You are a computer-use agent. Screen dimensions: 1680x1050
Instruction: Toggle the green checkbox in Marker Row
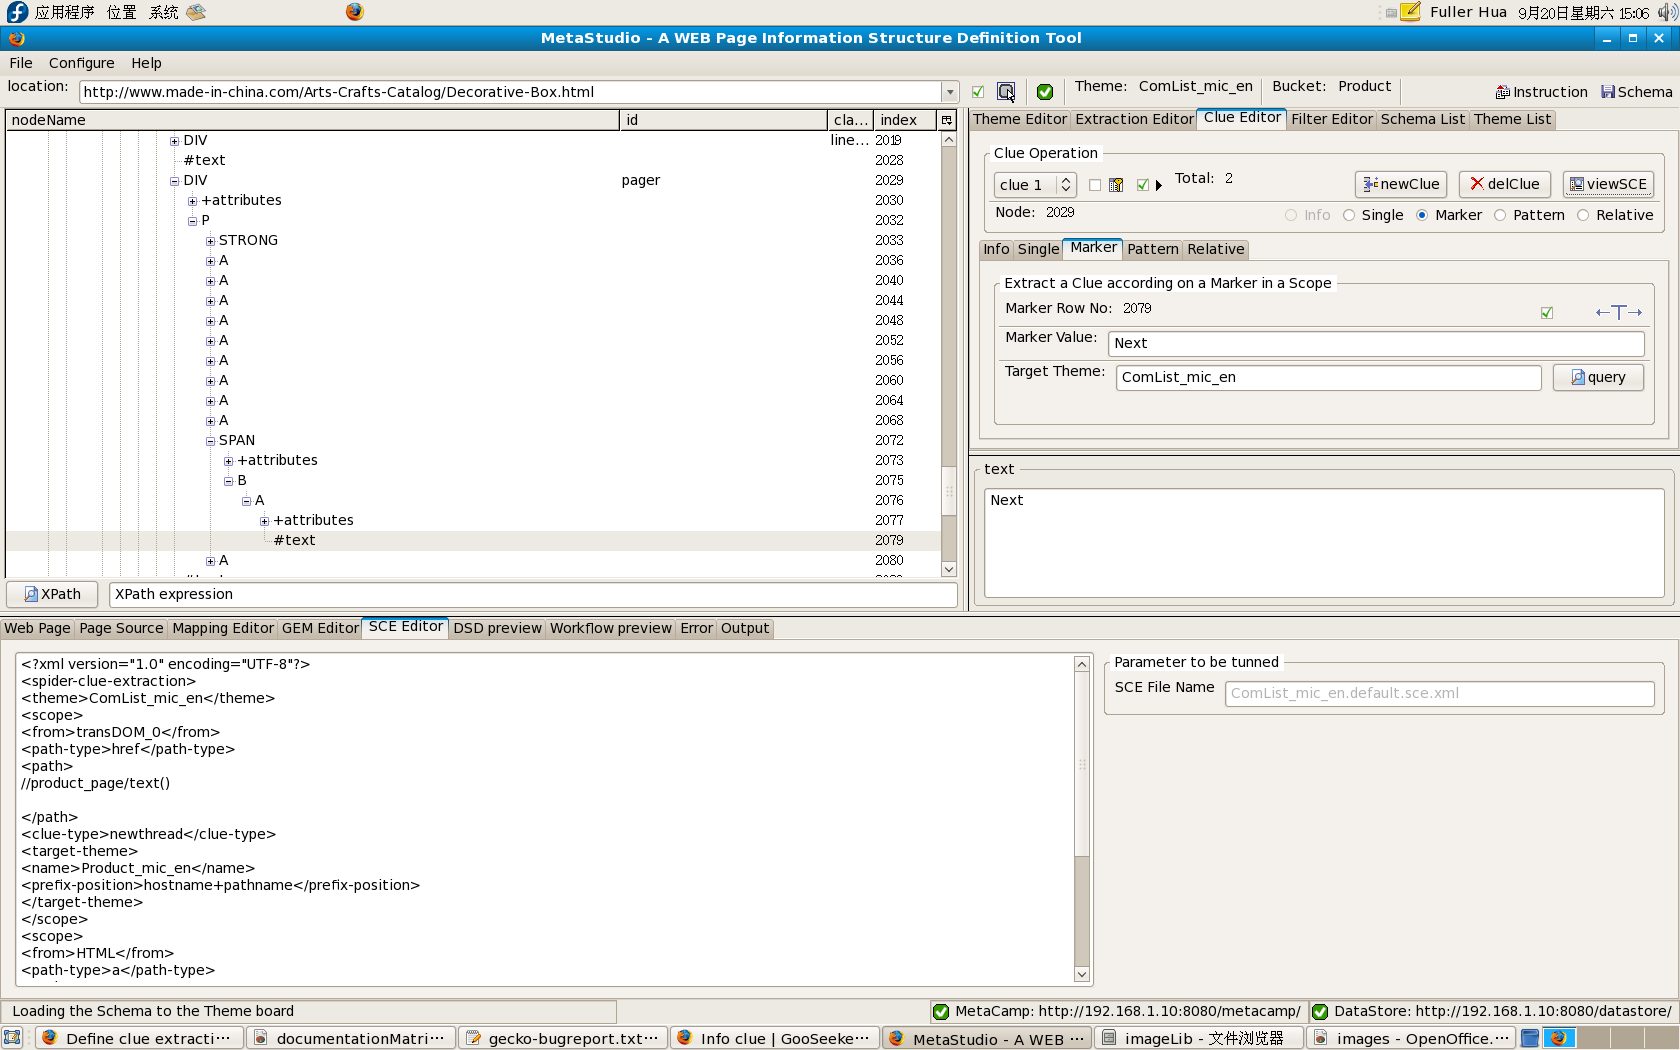pyautogui.click(x=1547, y=313)
